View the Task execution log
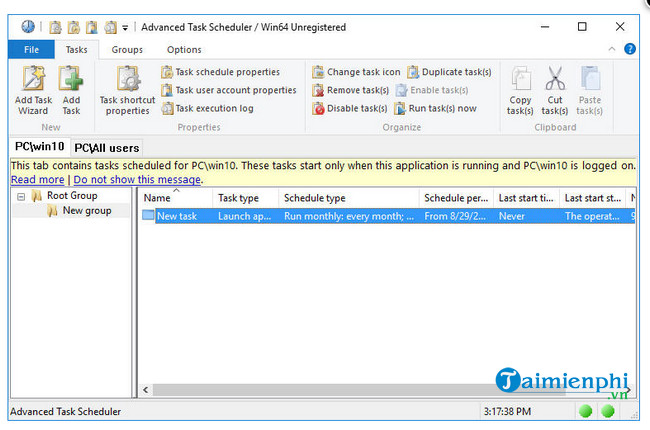 pyautogui.click(x=207, y=109)
